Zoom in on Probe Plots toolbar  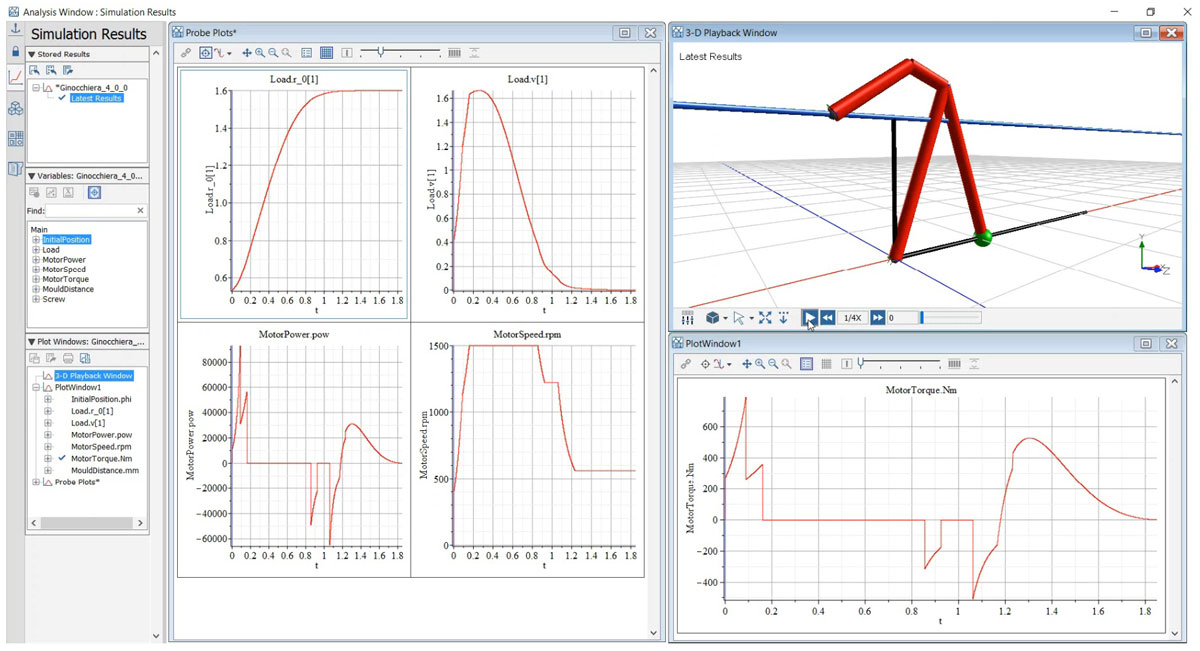260,53
